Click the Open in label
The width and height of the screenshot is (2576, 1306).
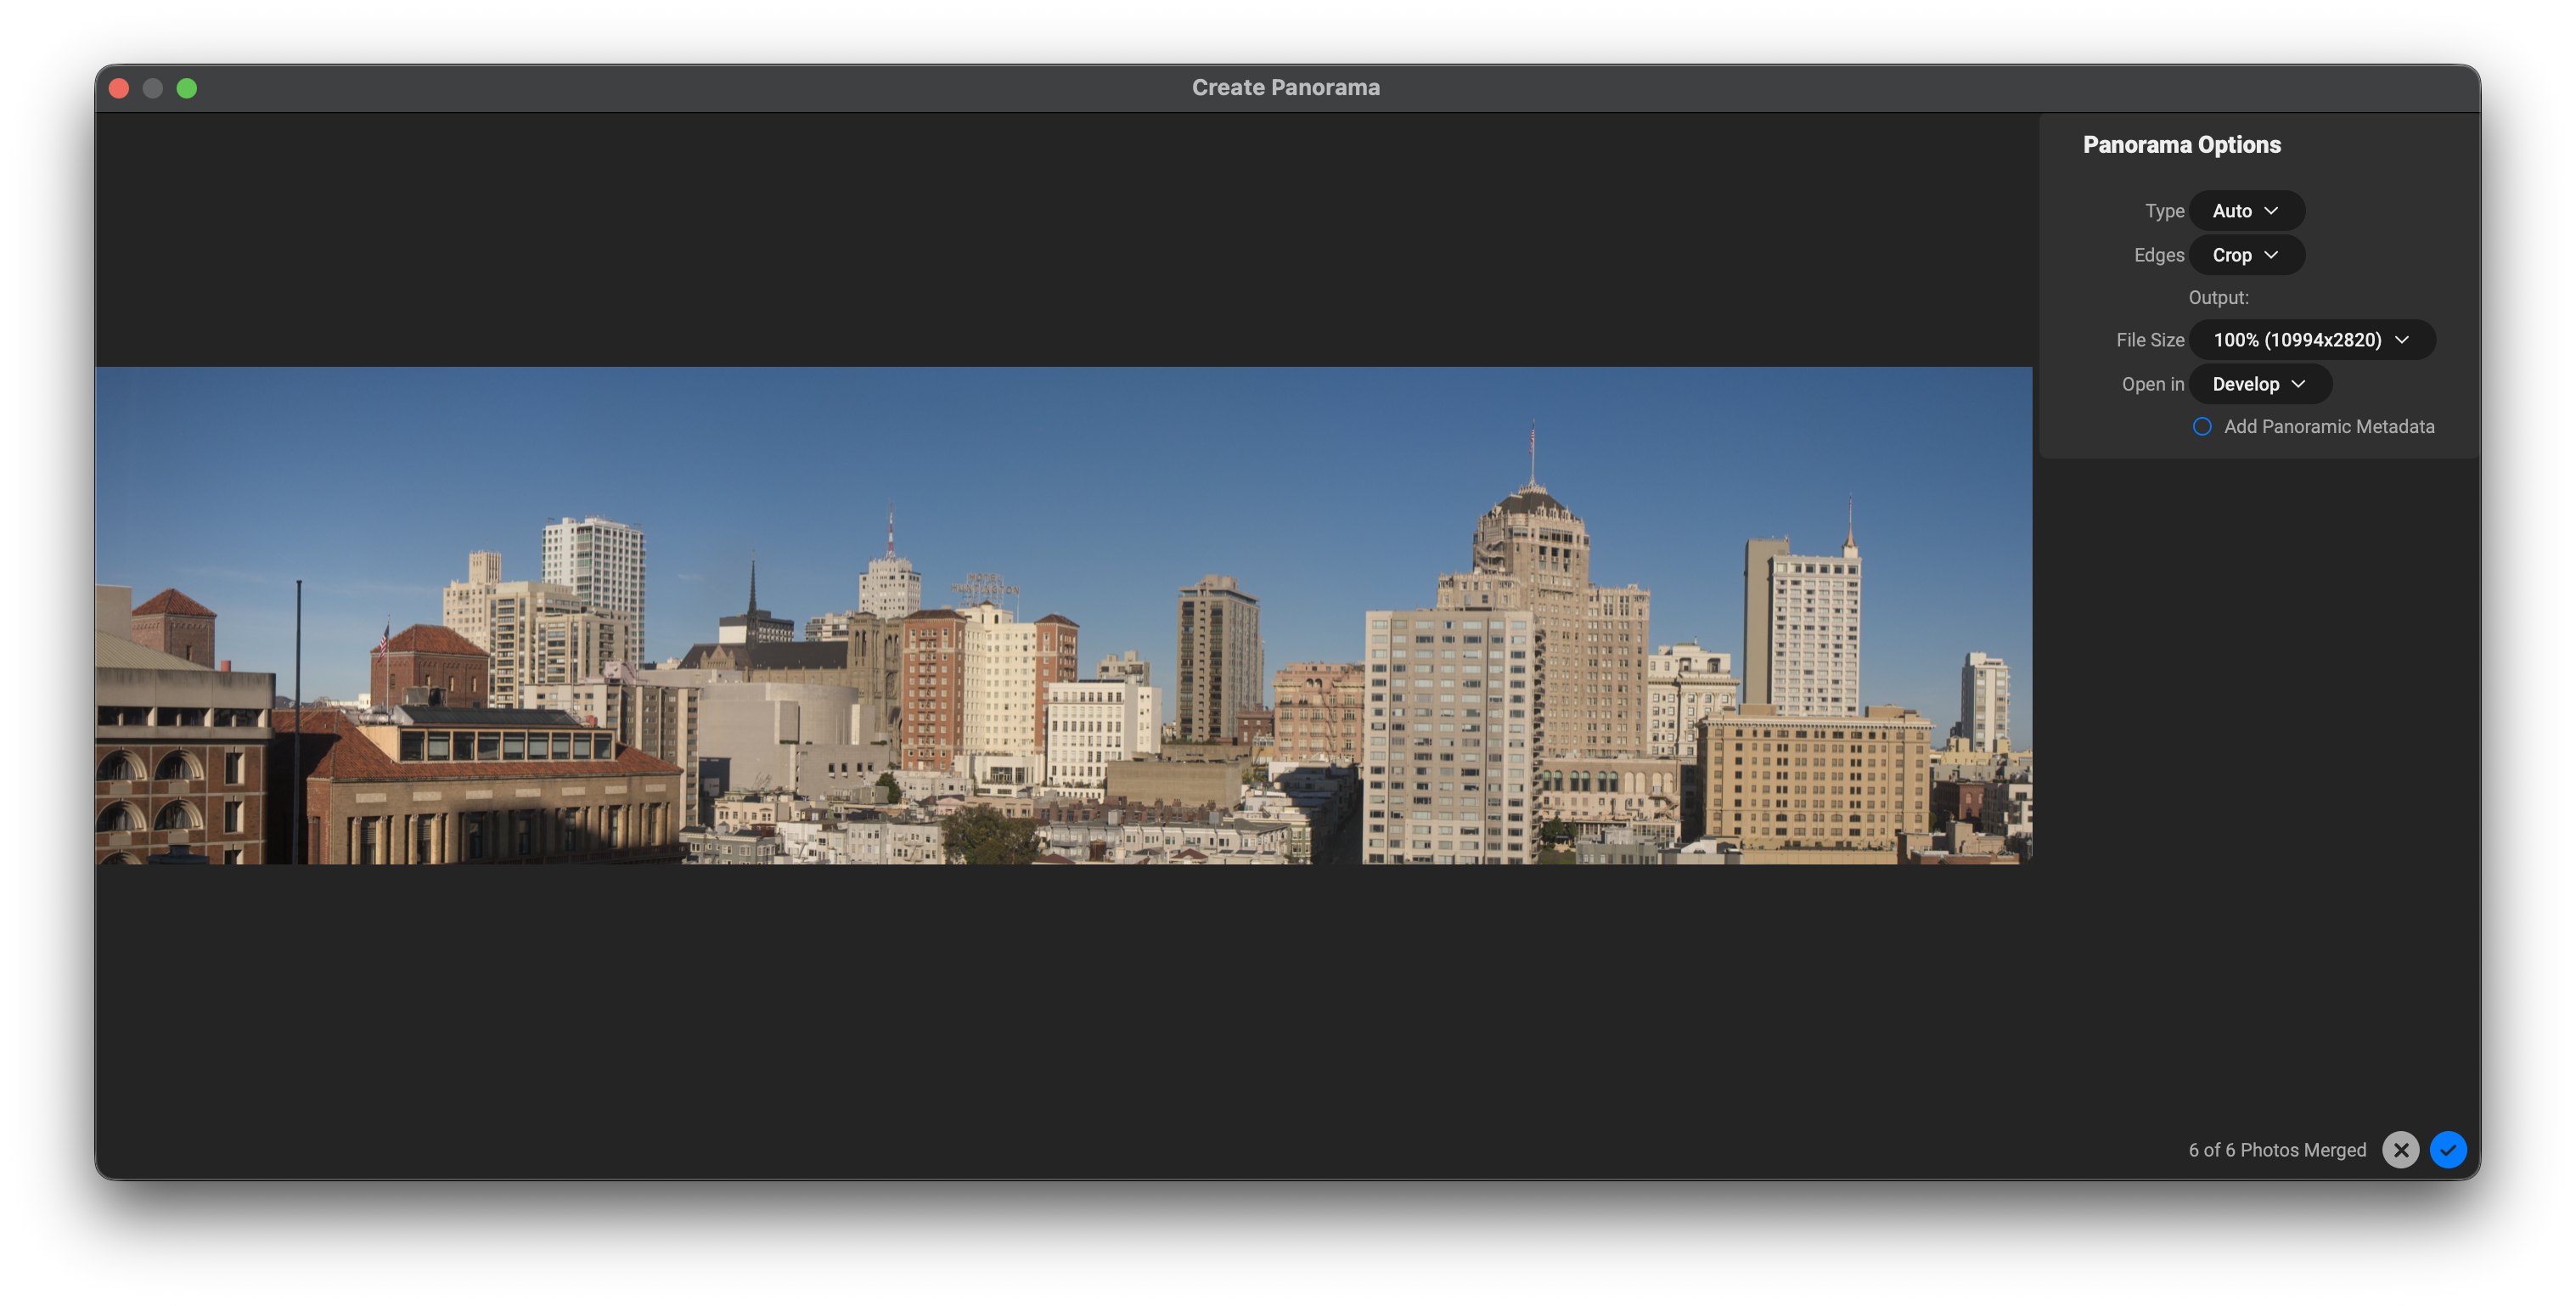(2153, 384)
